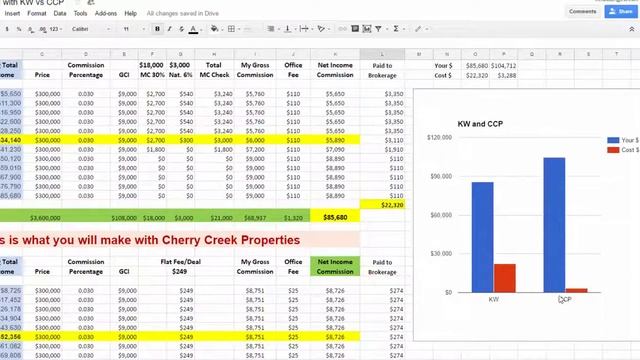Open the 123 more formats dropdown
This screenshot has width=640, height=360.
[56, 29]
